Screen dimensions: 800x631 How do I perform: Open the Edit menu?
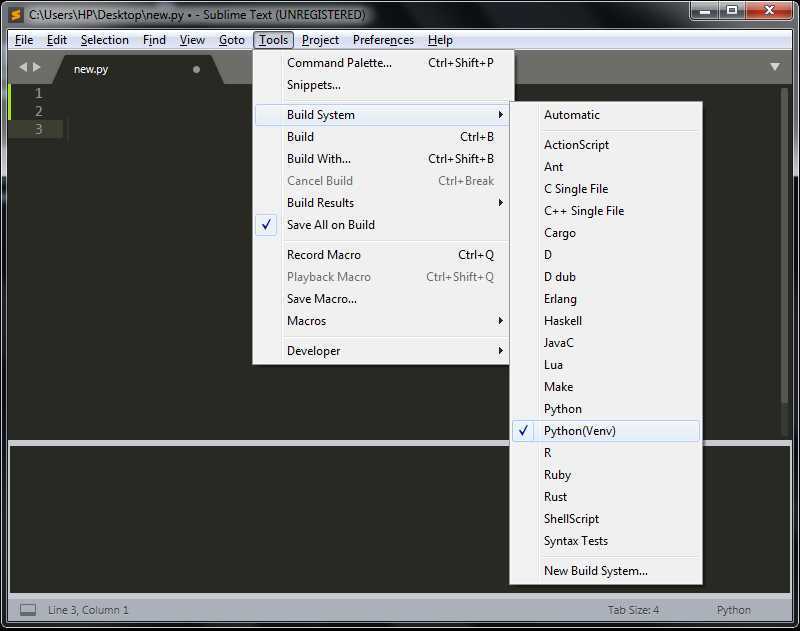tap(57, 40)
